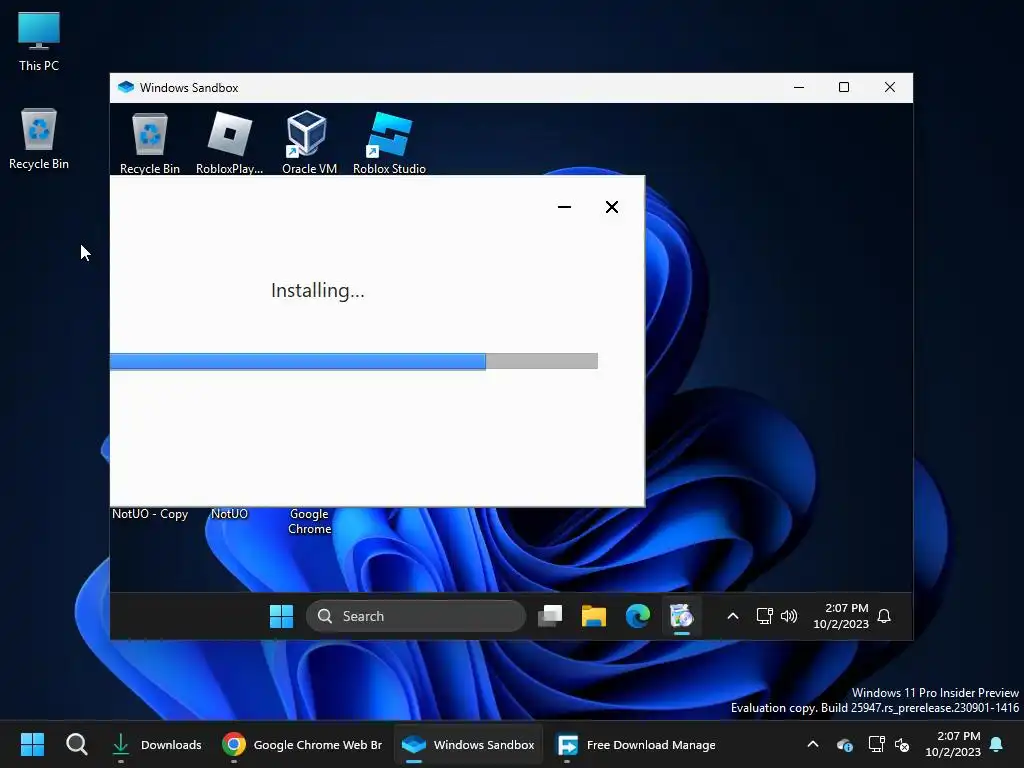Close the Installing dialog

click(x=612, y=207)
